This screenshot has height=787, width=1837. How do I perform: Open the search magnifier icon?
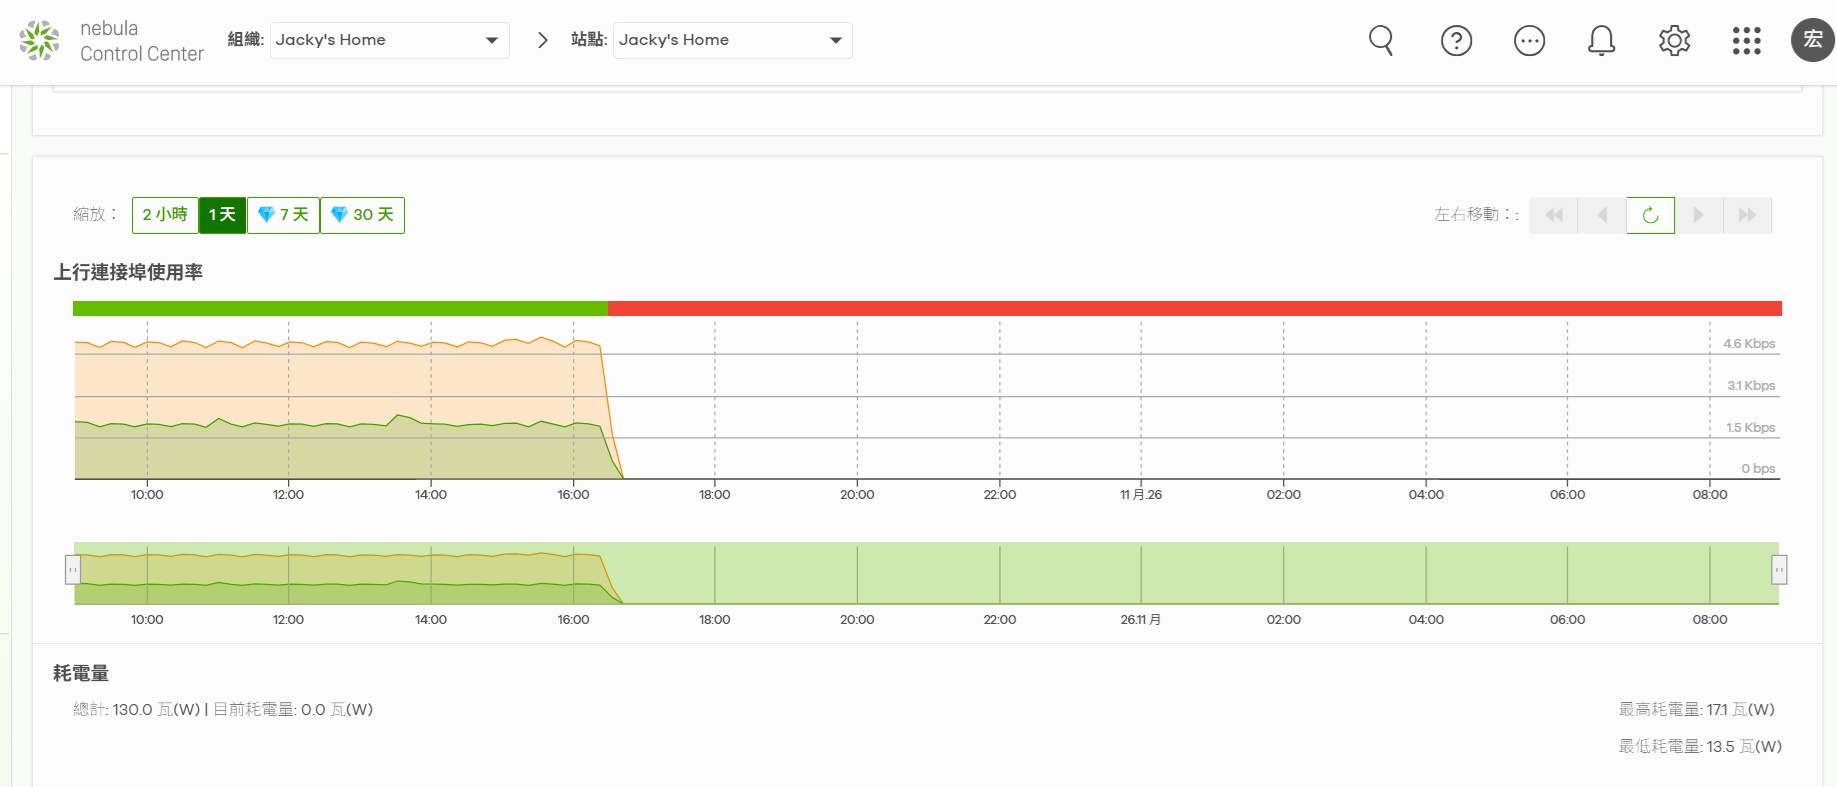point(1381,40)
